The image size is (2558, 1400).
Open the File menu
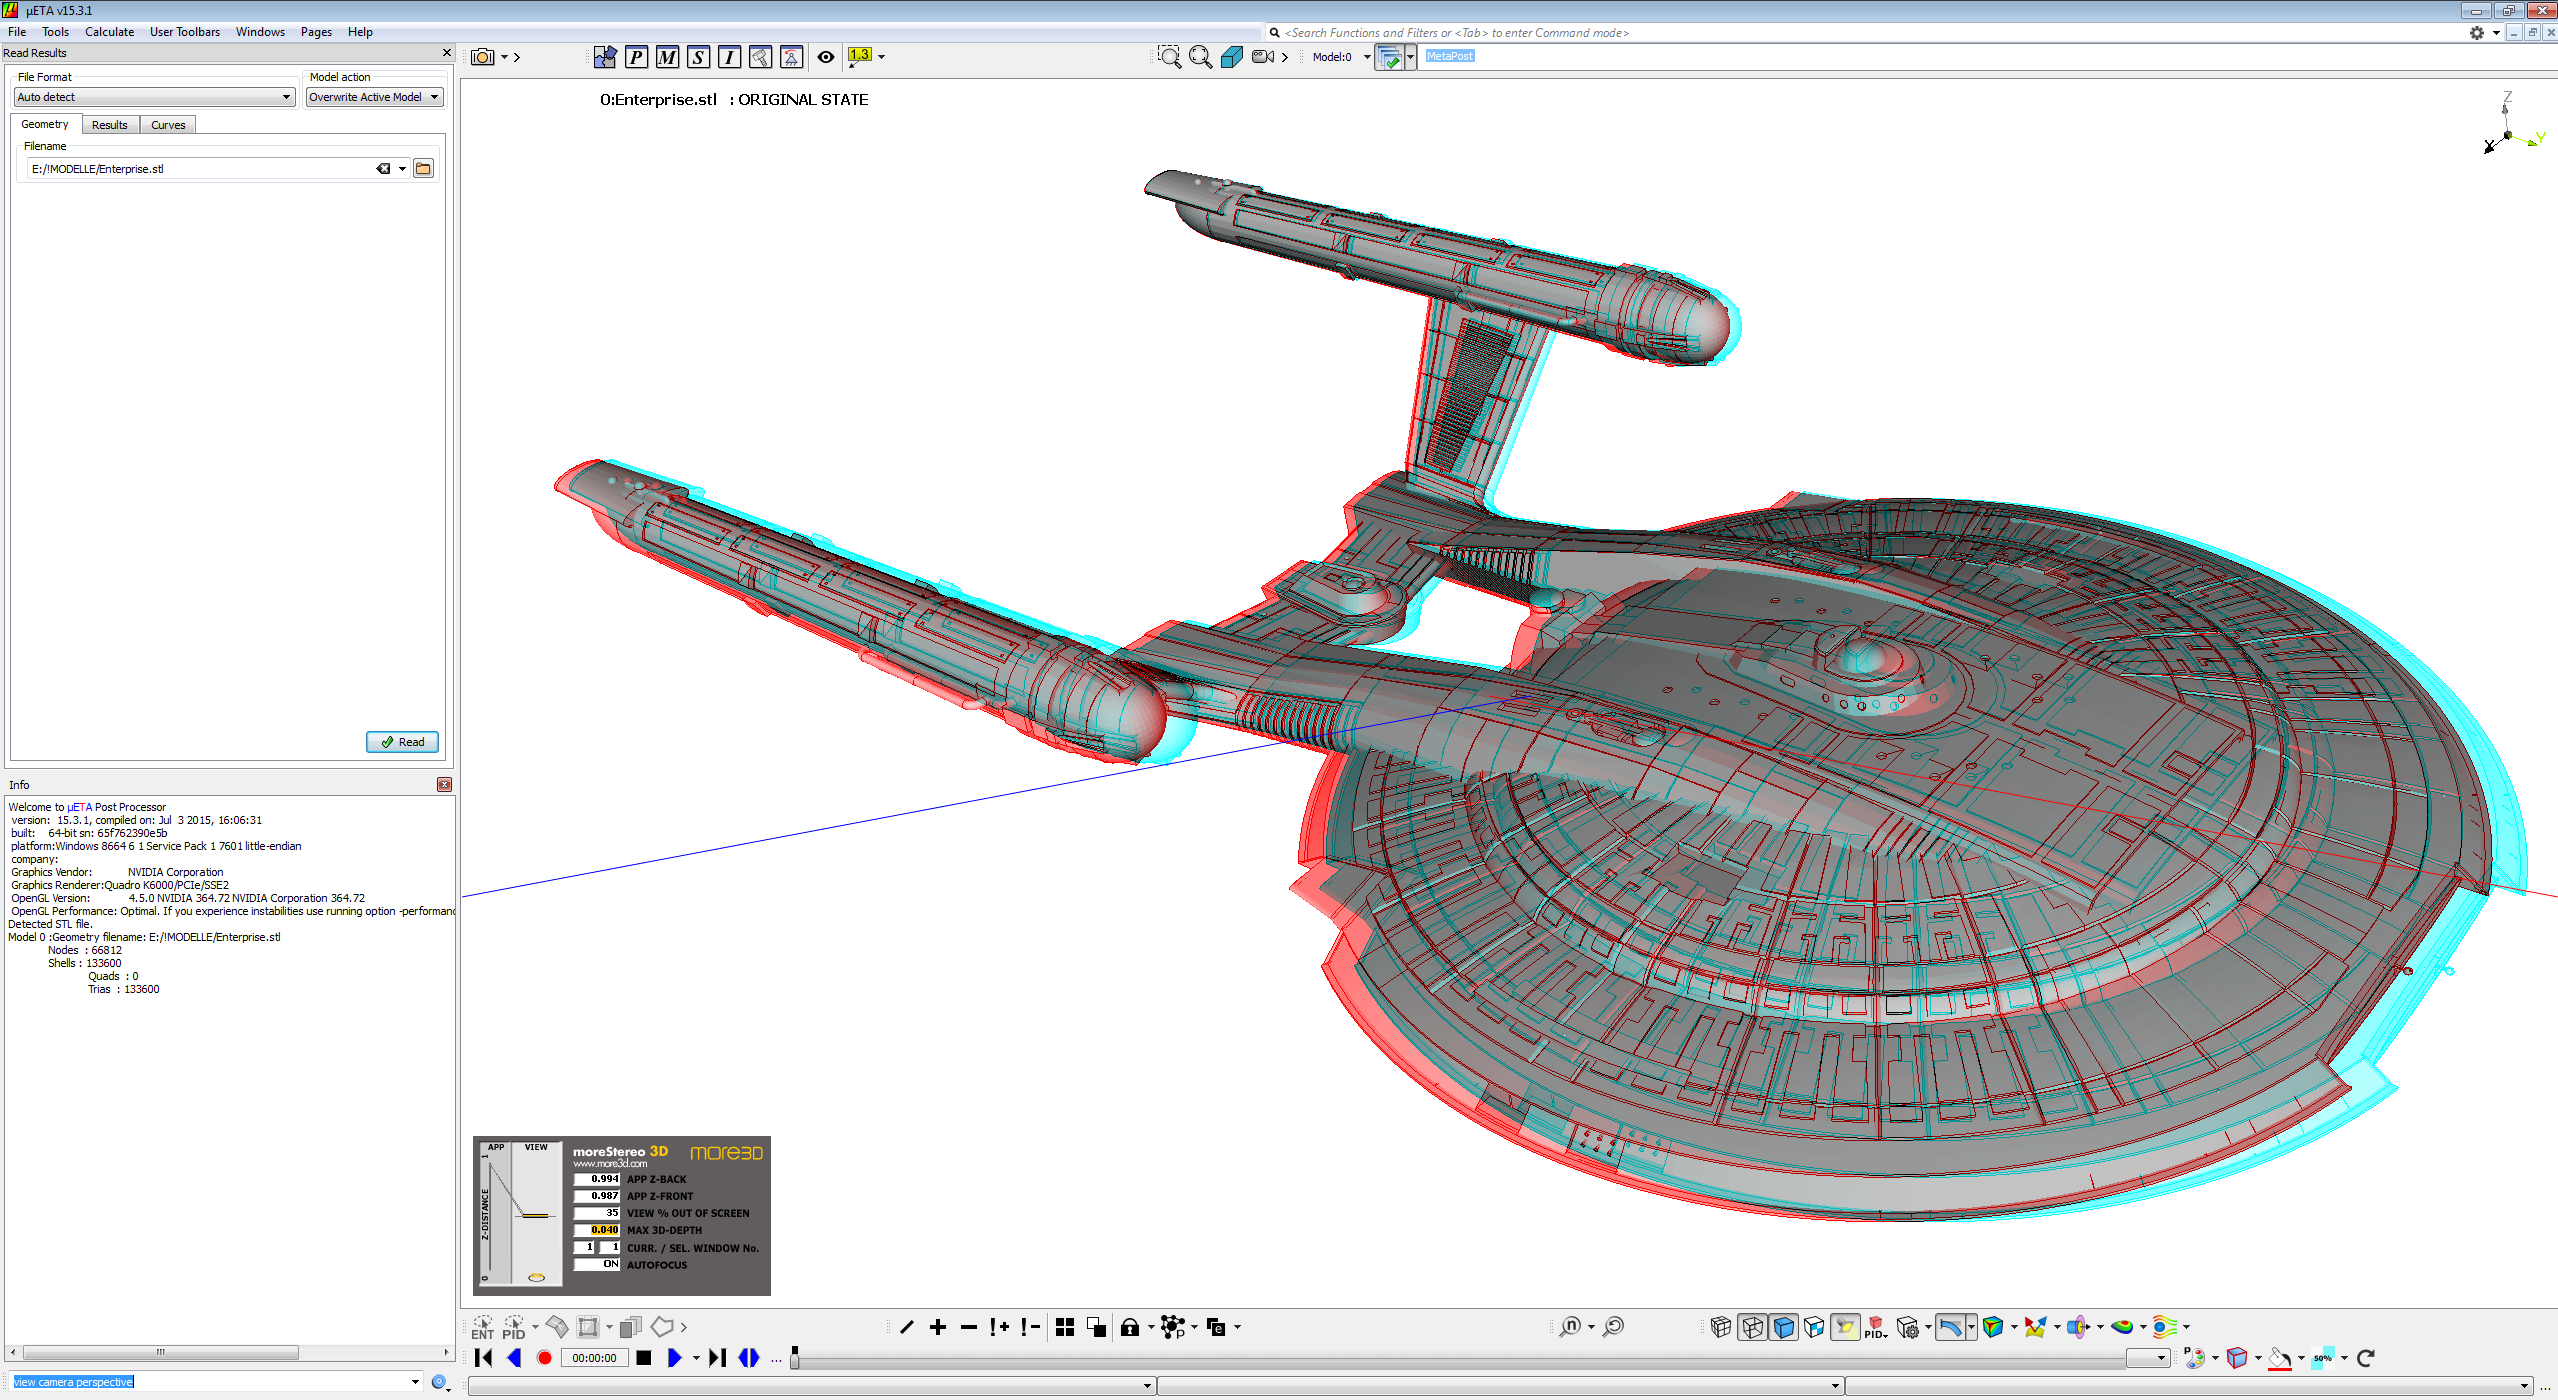point(17,32)
